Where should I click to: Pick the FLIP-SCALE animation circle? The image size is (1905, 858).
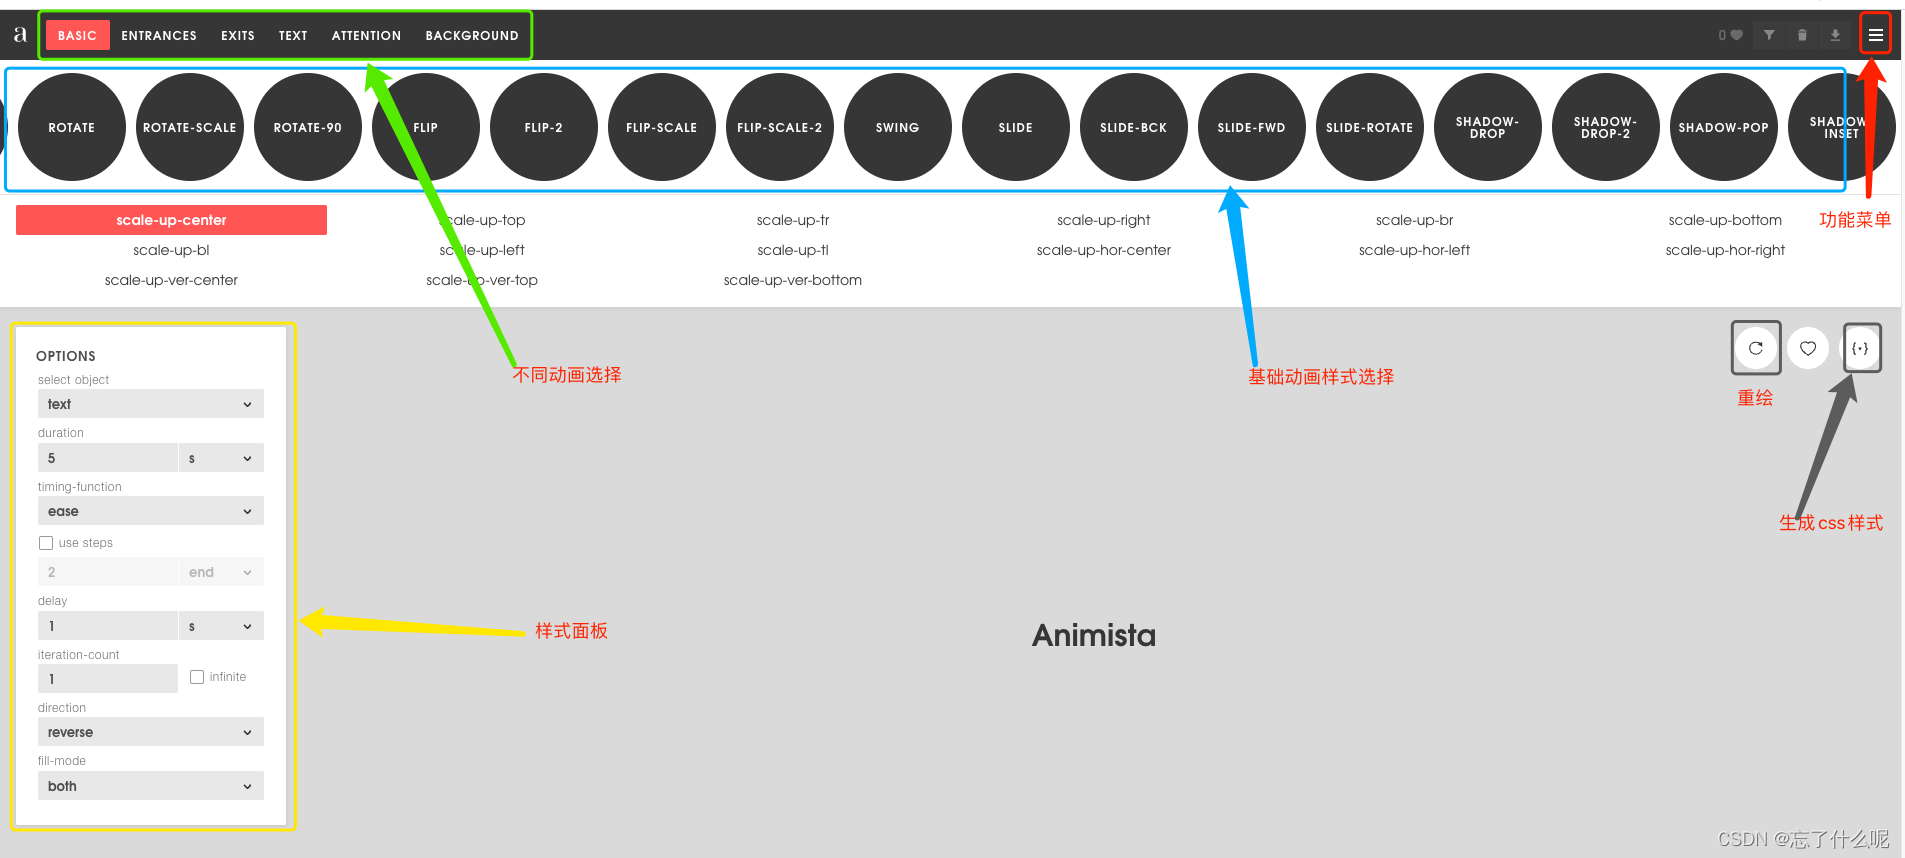pos(662,127)
